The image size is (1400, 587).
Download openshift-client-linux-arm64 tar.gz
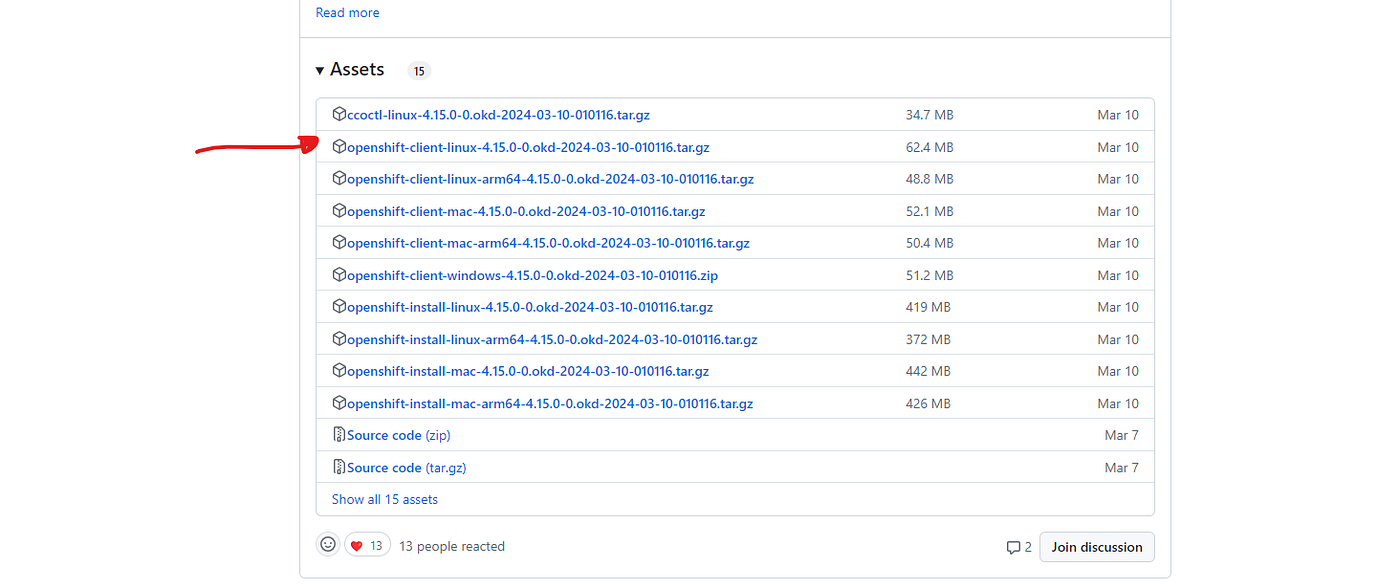tap(550, 179)
